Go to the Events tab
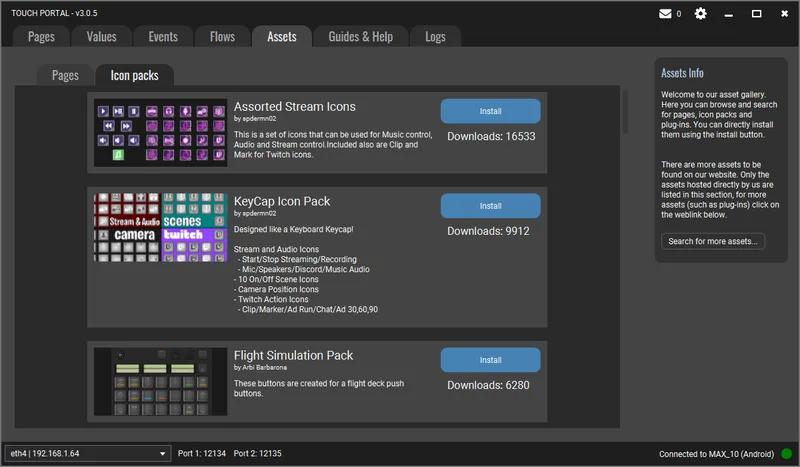 [x=163, y=37]
